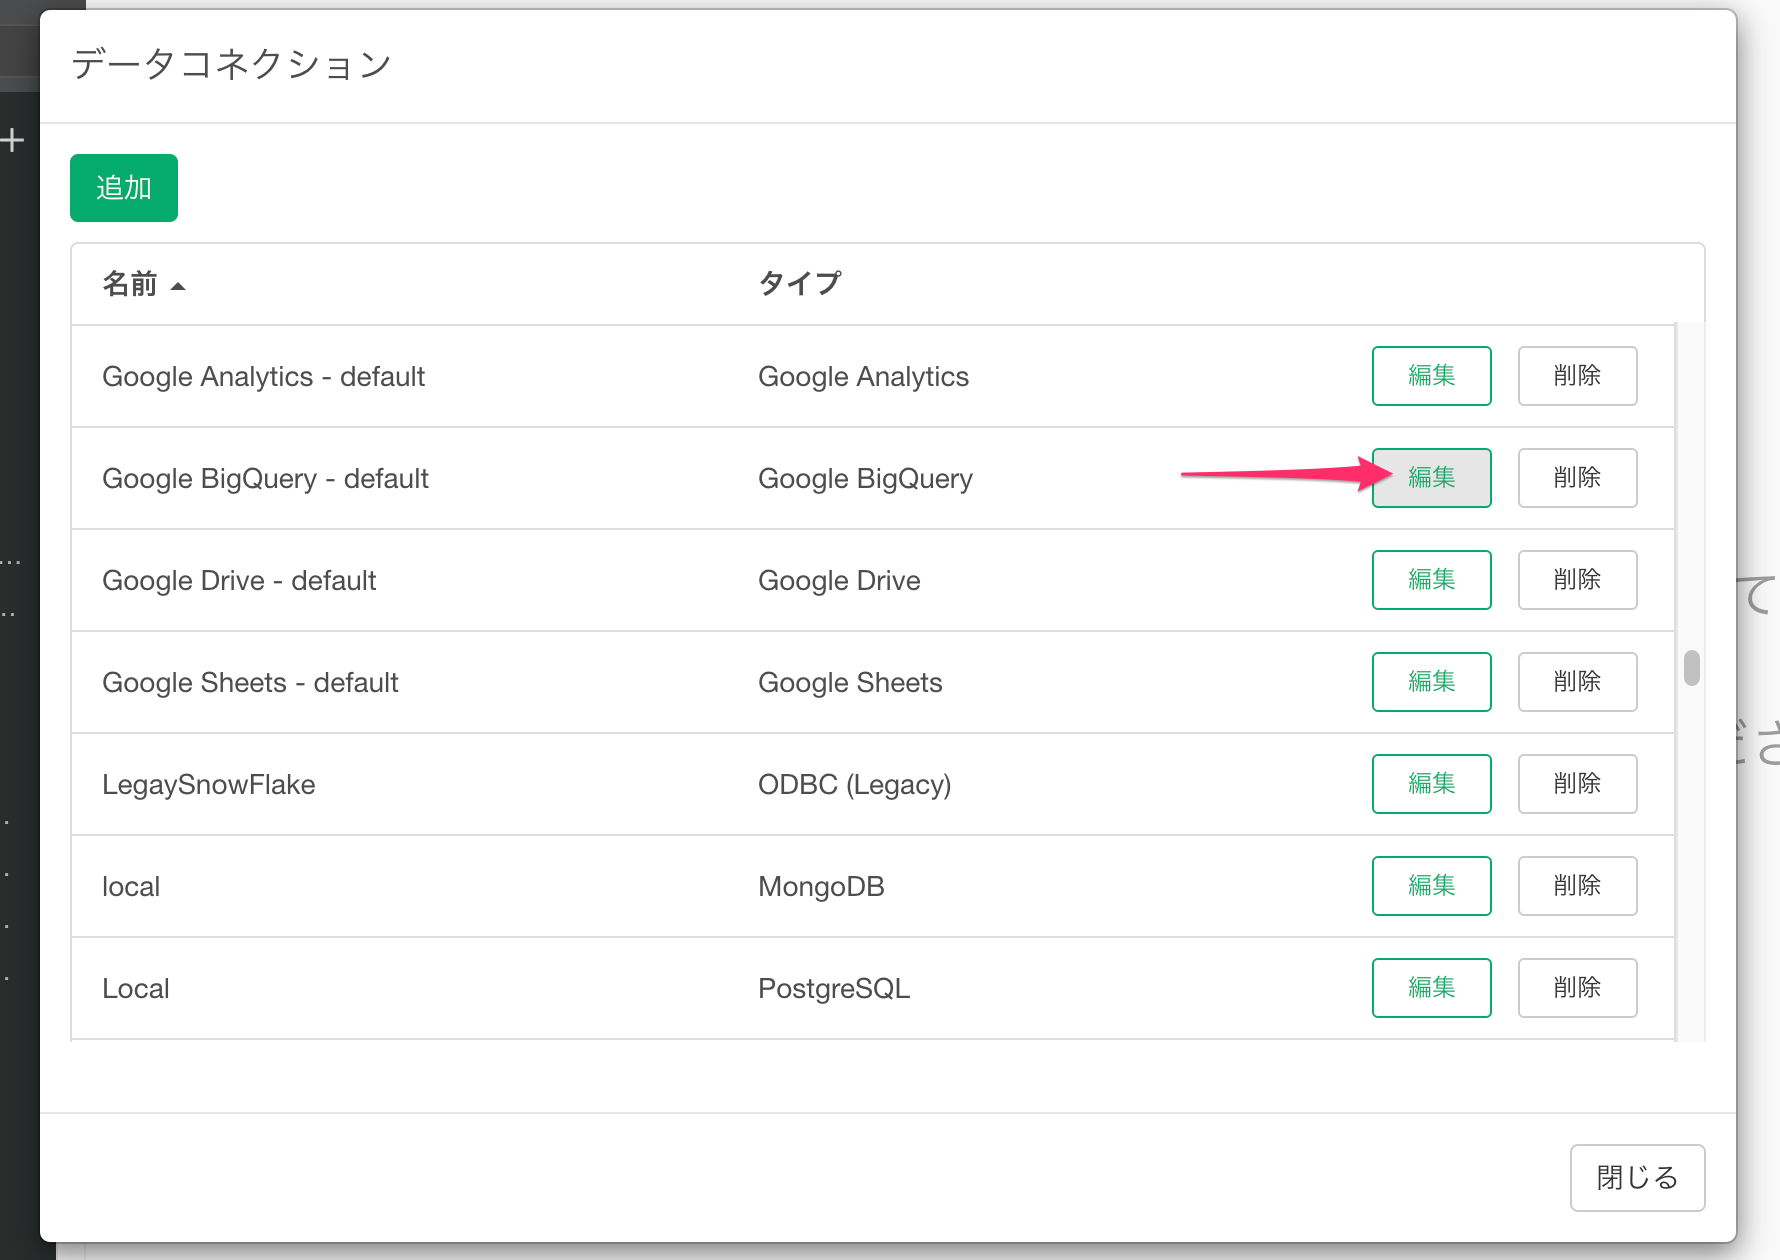1780x1260 pixels.
Task: Click the plus icon in the background sidebar
Action: pos(12,140)
